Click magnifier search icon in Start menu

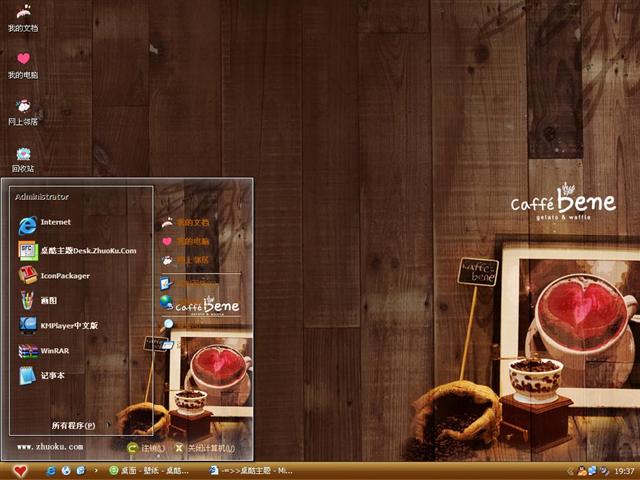(x=168, y=325)
